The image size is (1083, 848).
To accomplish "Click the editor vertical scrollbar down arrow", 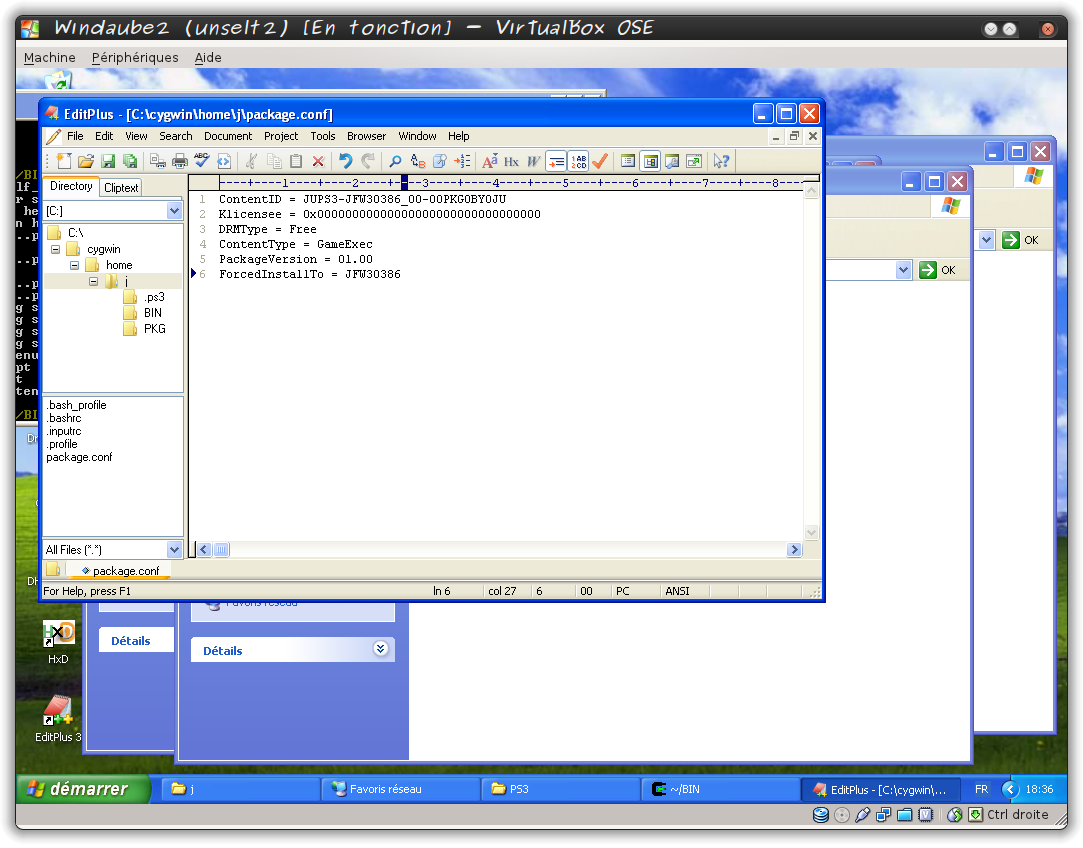I will click(812, 532).
